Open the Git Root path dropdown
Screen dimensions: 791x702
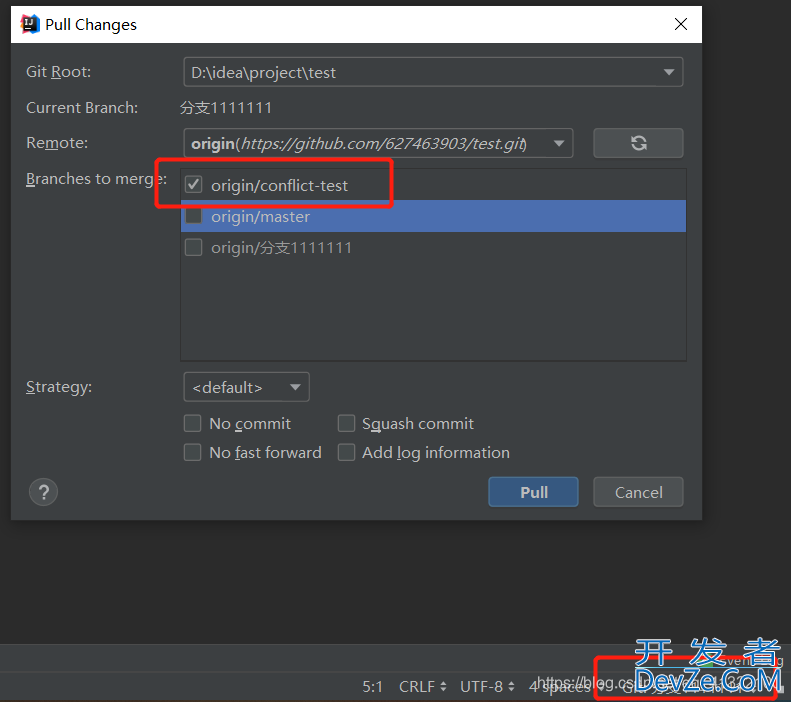(433, 72)
